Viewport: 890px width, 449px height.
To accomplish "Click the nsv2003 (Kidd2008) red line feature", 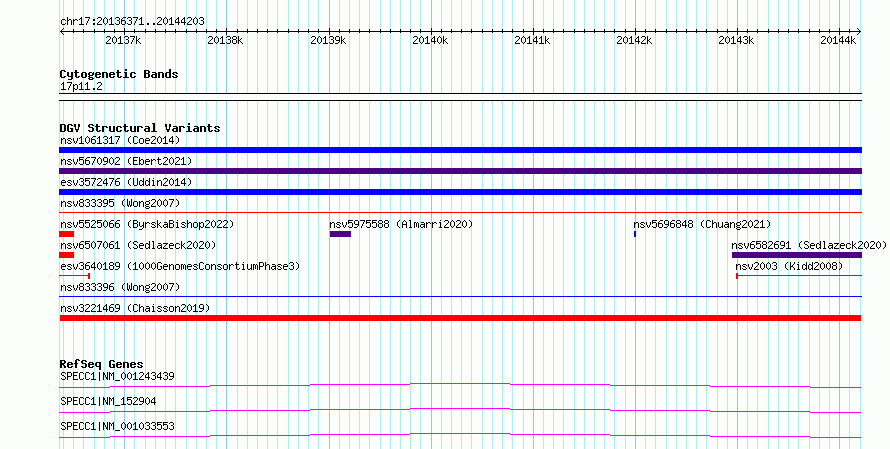I will 799,276.
